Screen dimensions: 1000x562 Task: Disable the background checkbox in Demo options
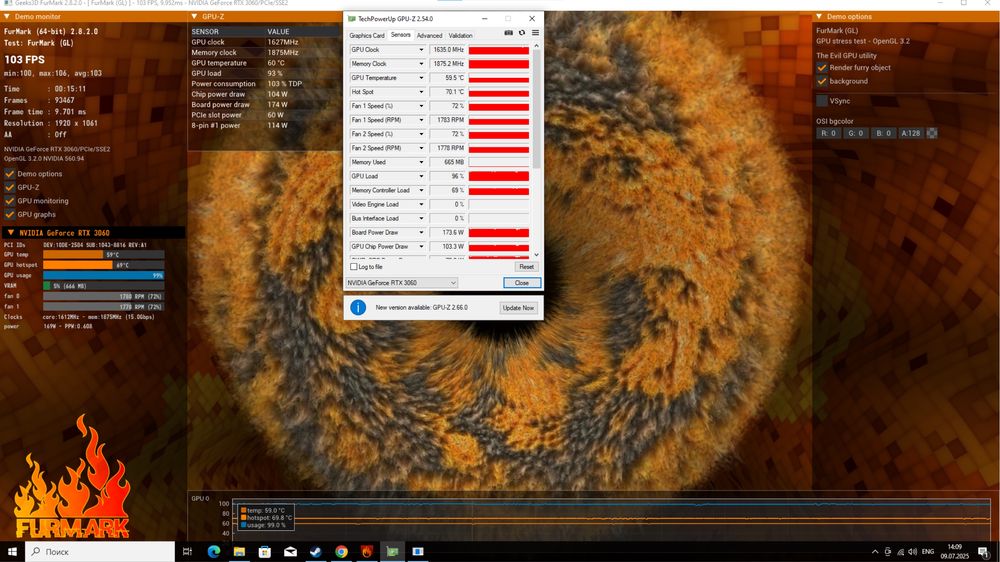click(x=822, y=81)
